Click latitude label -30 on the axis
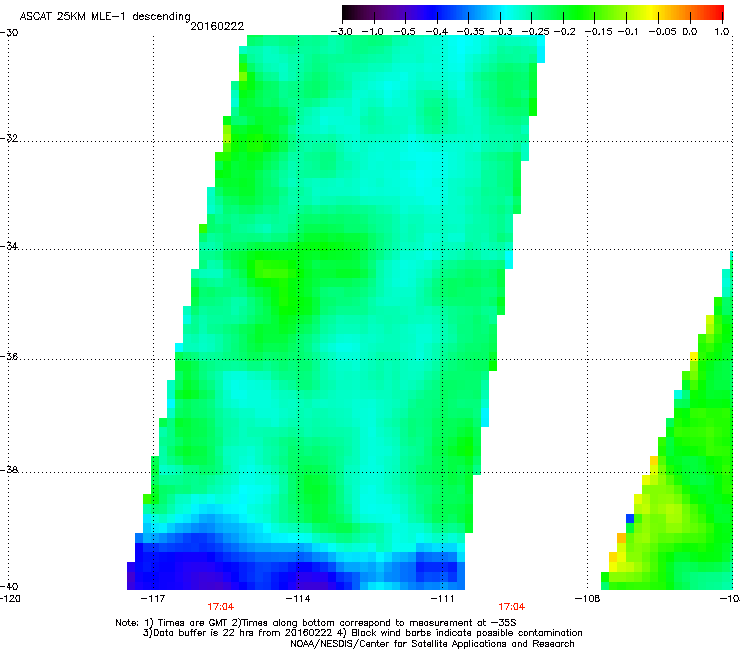740x650 pixels. click(x=9, y=33)
